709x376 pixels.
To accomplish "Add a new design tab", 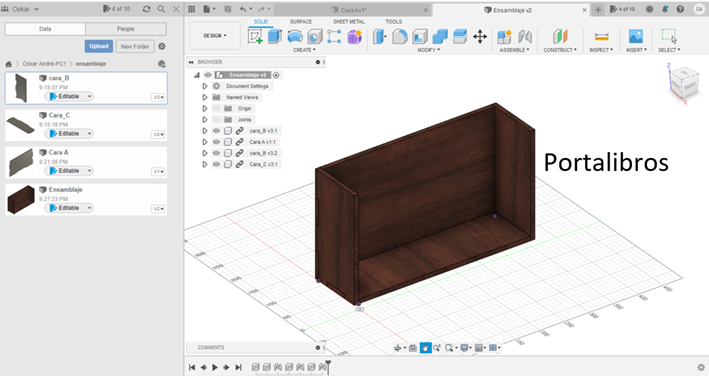I will 598,9.
